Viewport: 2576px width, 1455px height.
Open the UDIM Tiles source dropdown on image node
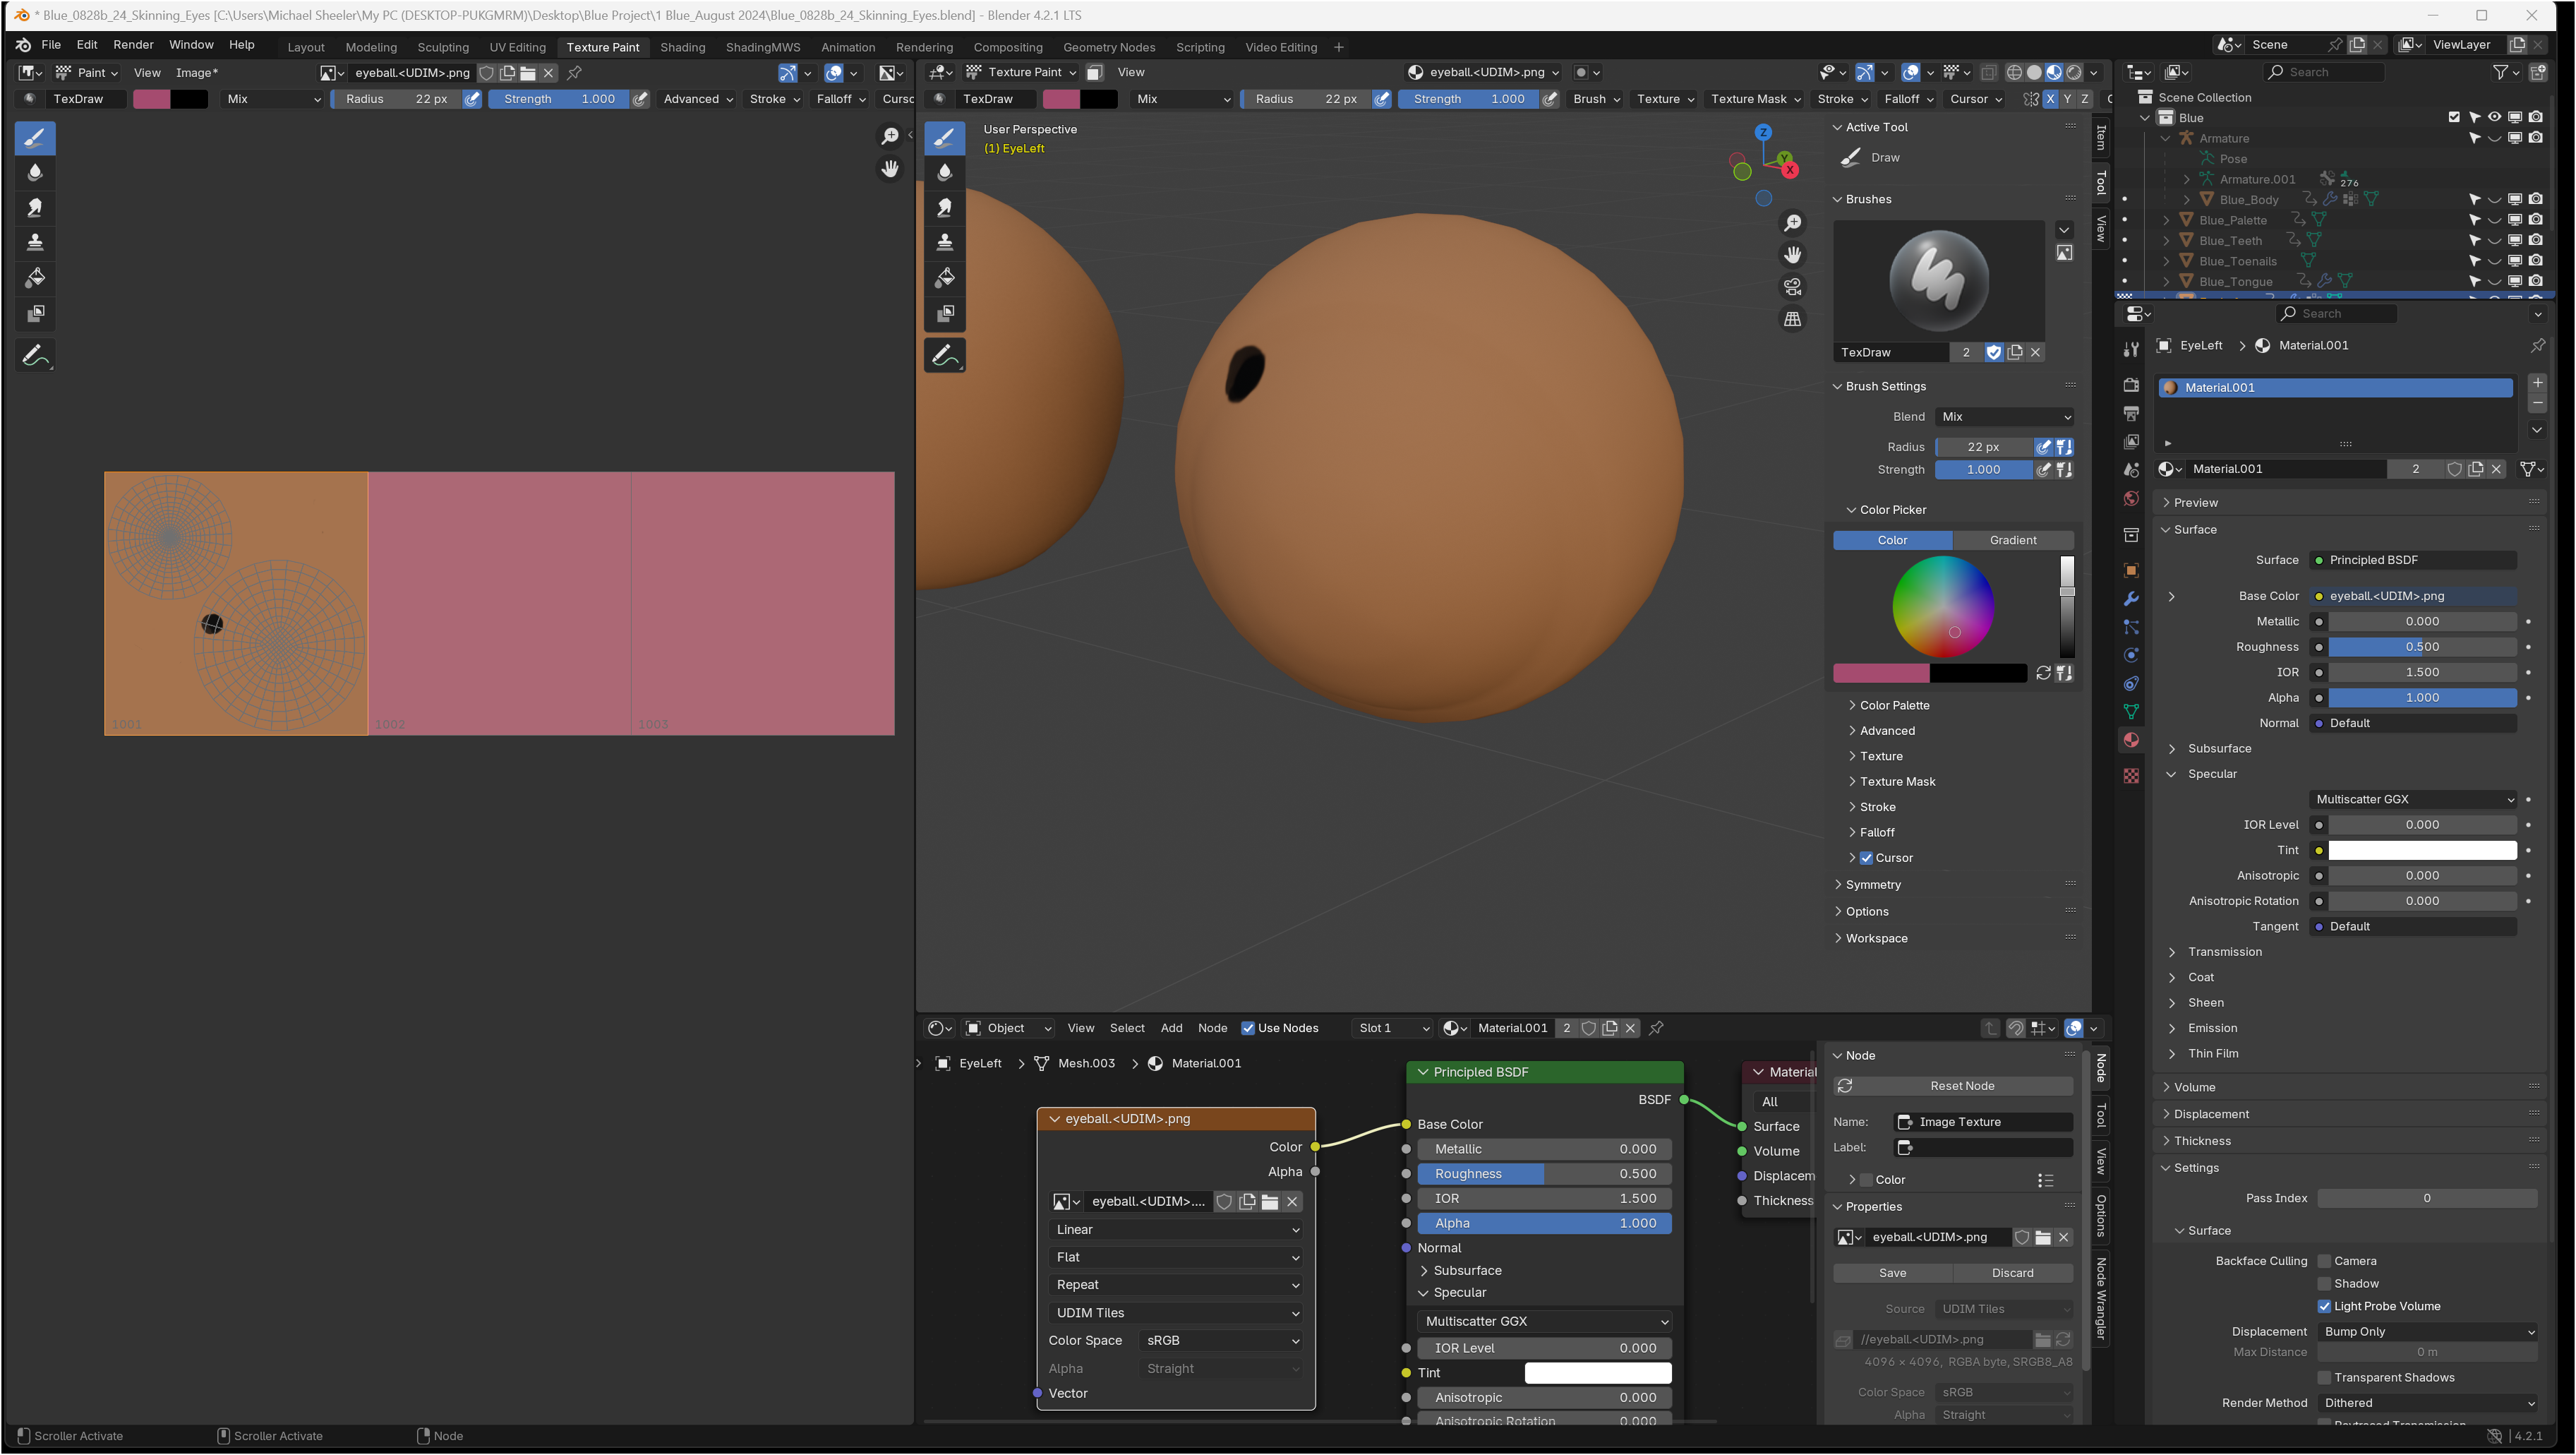click(x=1176, y=1313)
